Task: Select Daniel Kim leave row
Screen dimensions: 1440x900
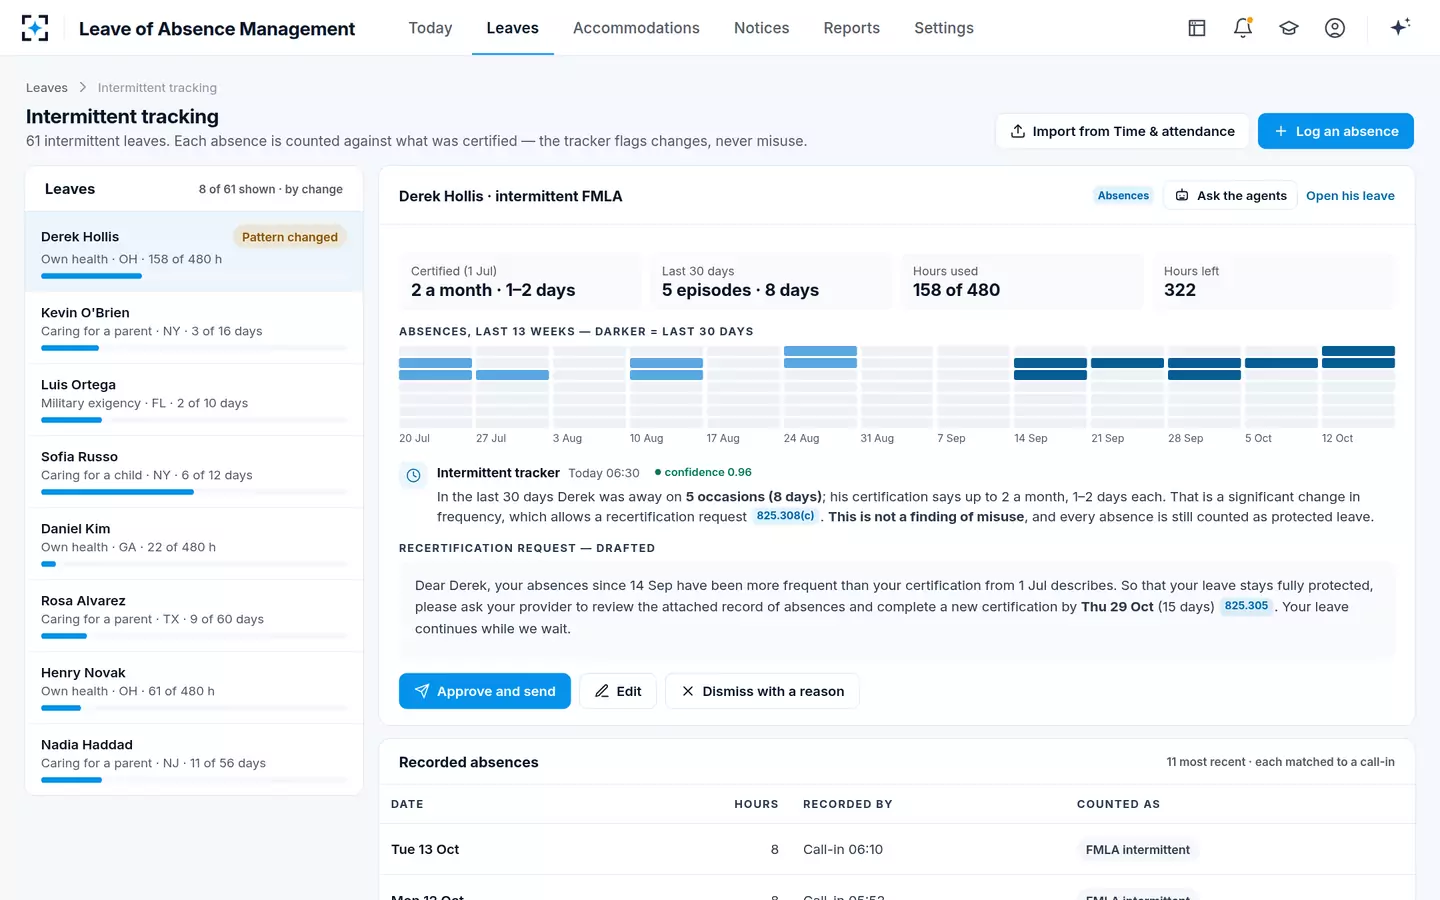Action: pos(194,544)
